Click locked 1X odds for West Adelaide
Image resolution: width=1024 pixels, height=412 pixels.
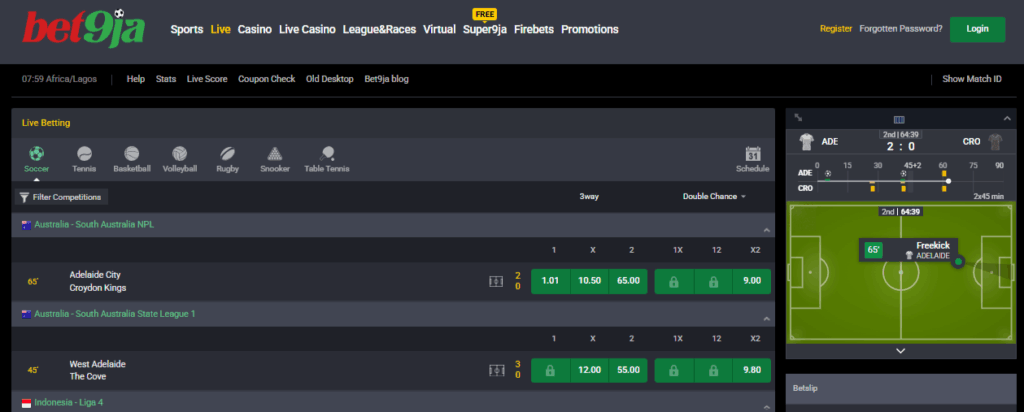(x=673, y=370)
